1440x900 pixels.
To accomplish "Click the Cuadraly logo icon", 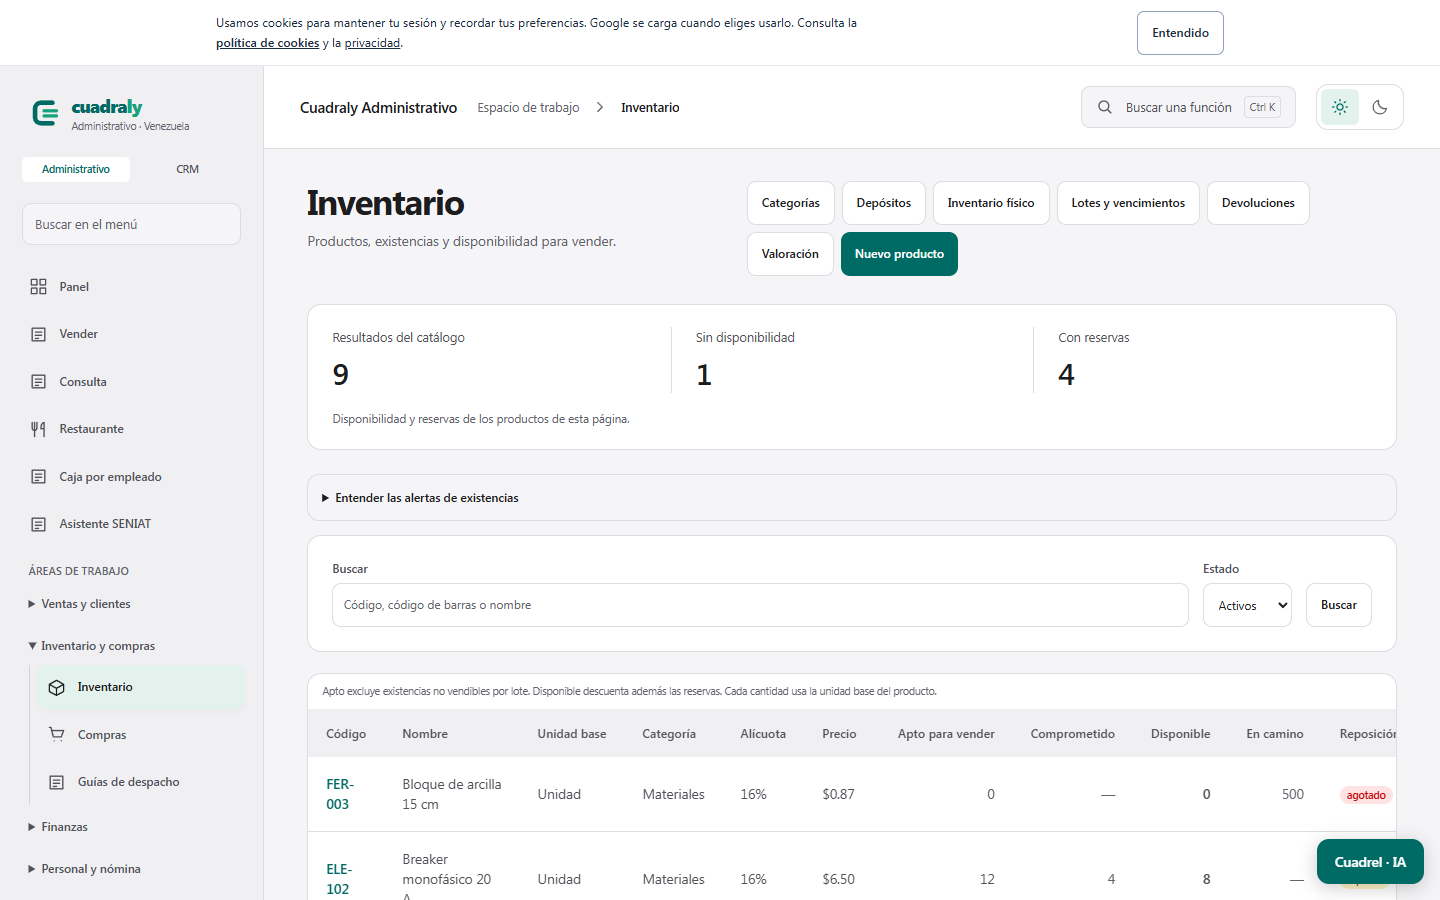I will point(45,113).
